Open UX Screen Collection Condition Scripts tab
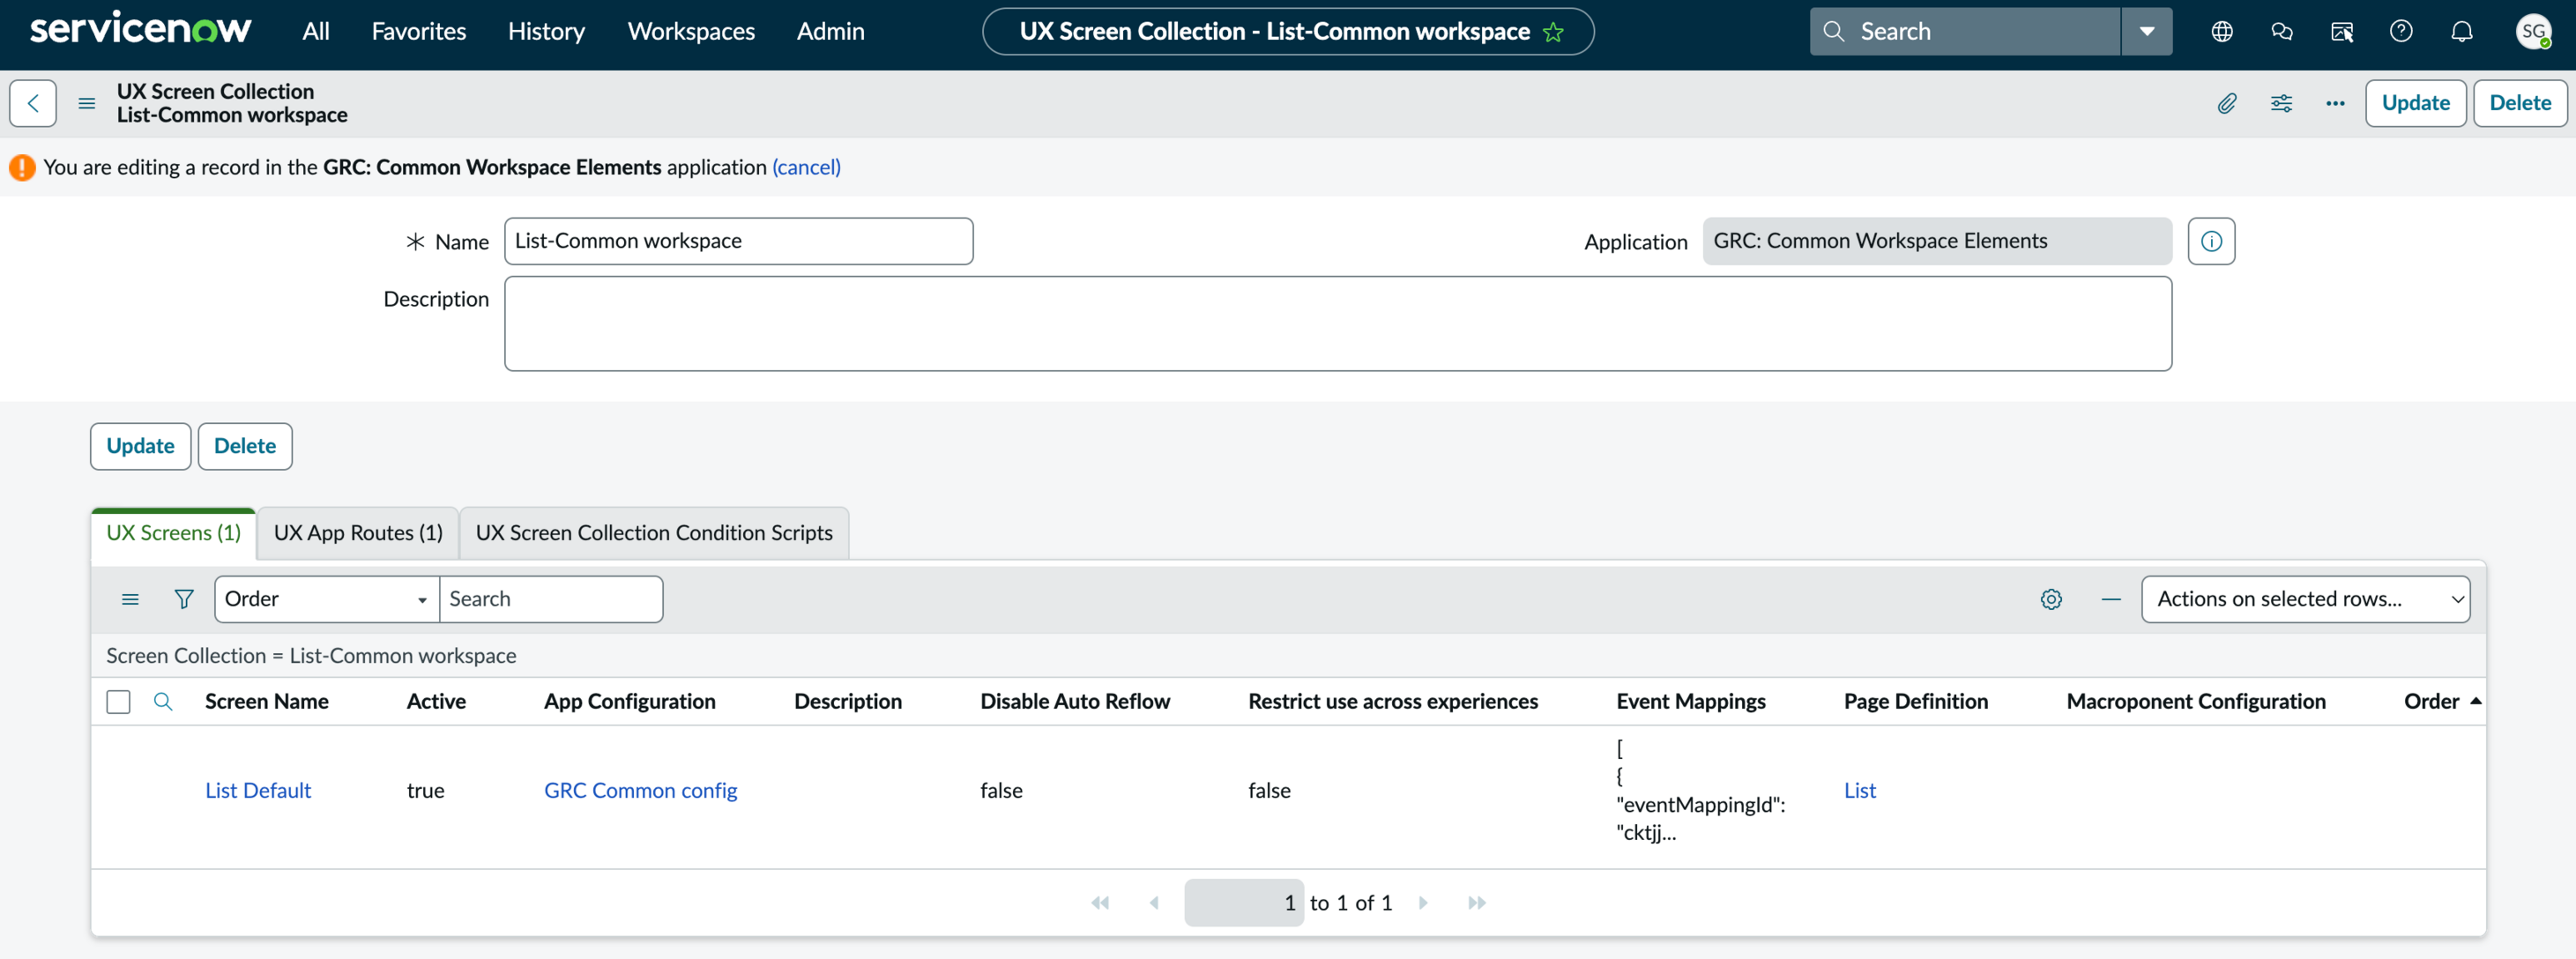This screenshot has width=2576, height=959. pyautogui.click(x=654, y=533)
